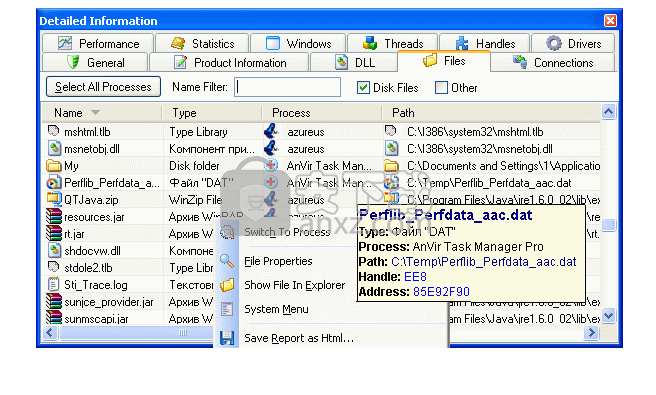Viewport: 656px width, 395px height.
Task: Enable the Other checkbox
Action: click(441, 88)
